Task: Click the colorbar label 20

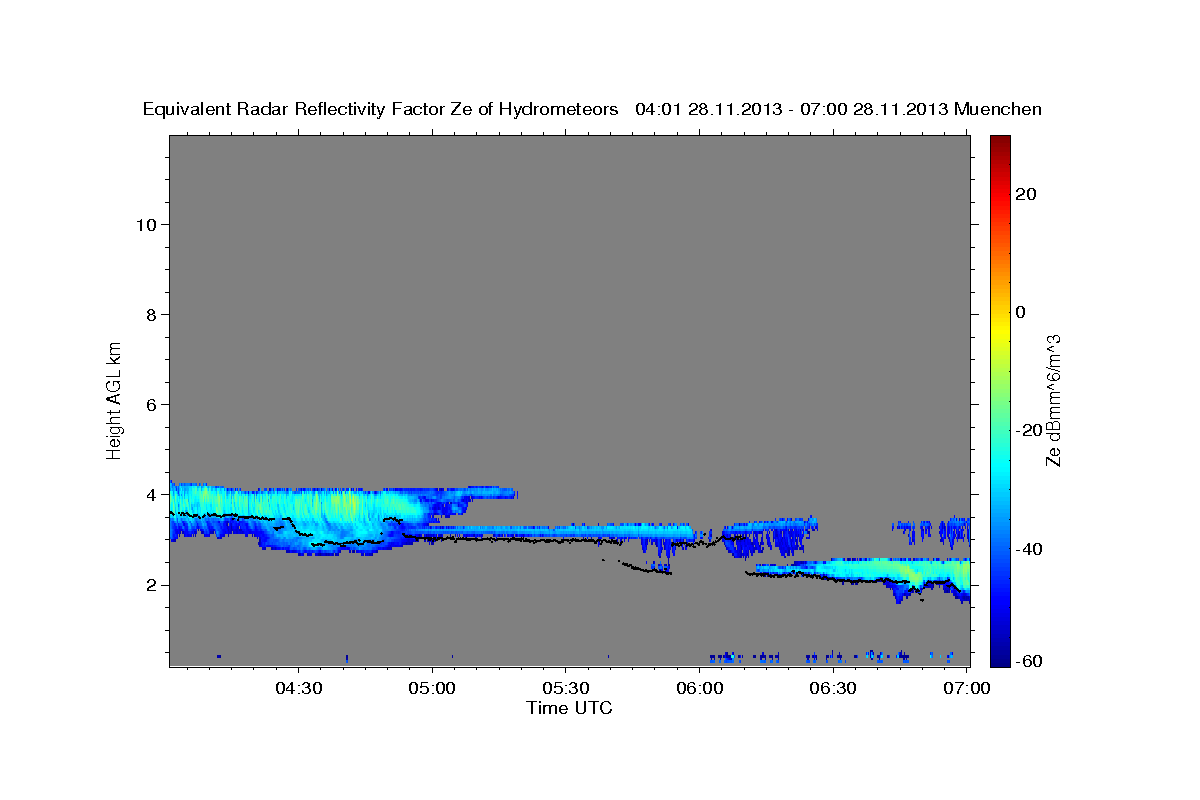Action: pos(1026,193)
